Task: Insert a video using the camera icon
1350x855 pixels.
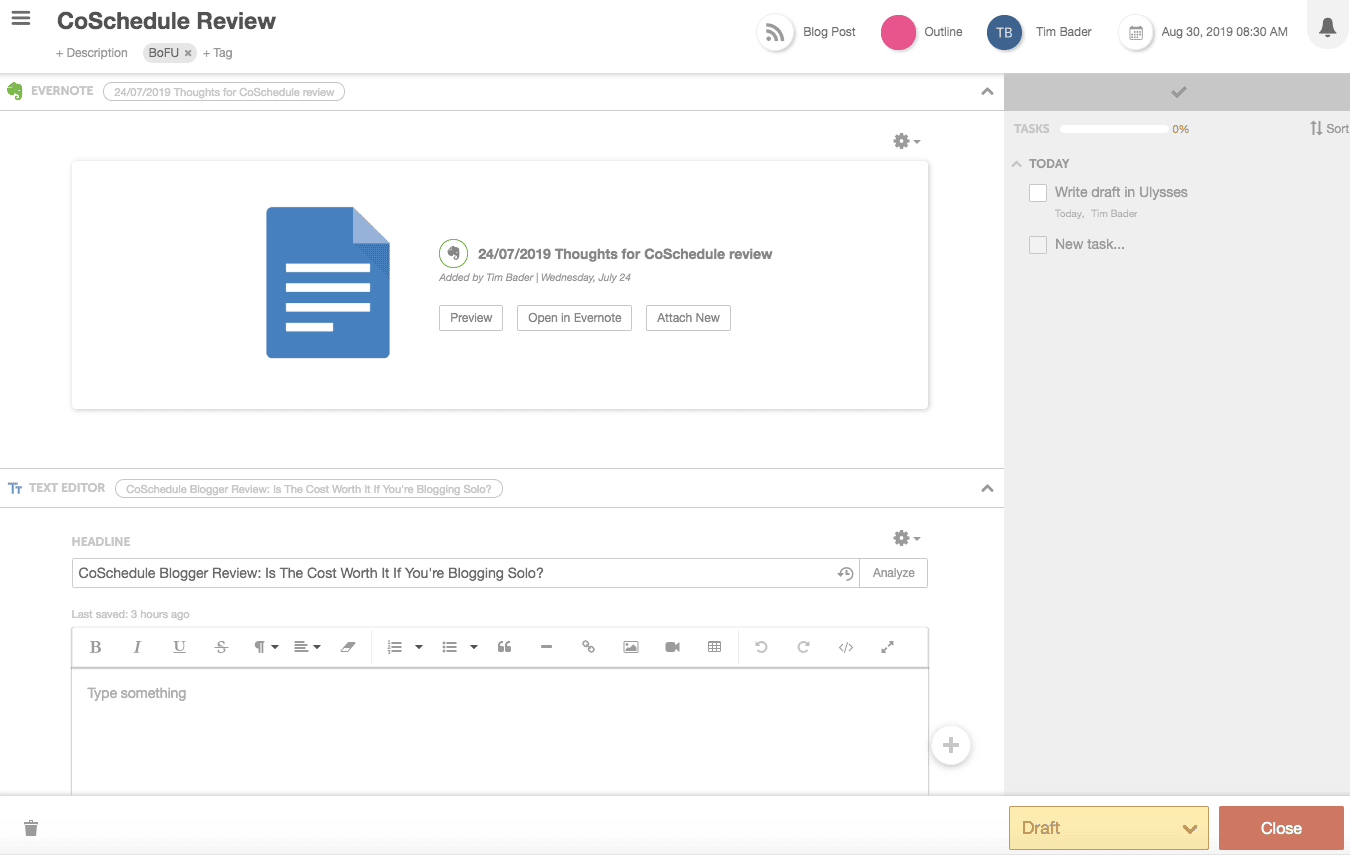Action: (672, 647)
